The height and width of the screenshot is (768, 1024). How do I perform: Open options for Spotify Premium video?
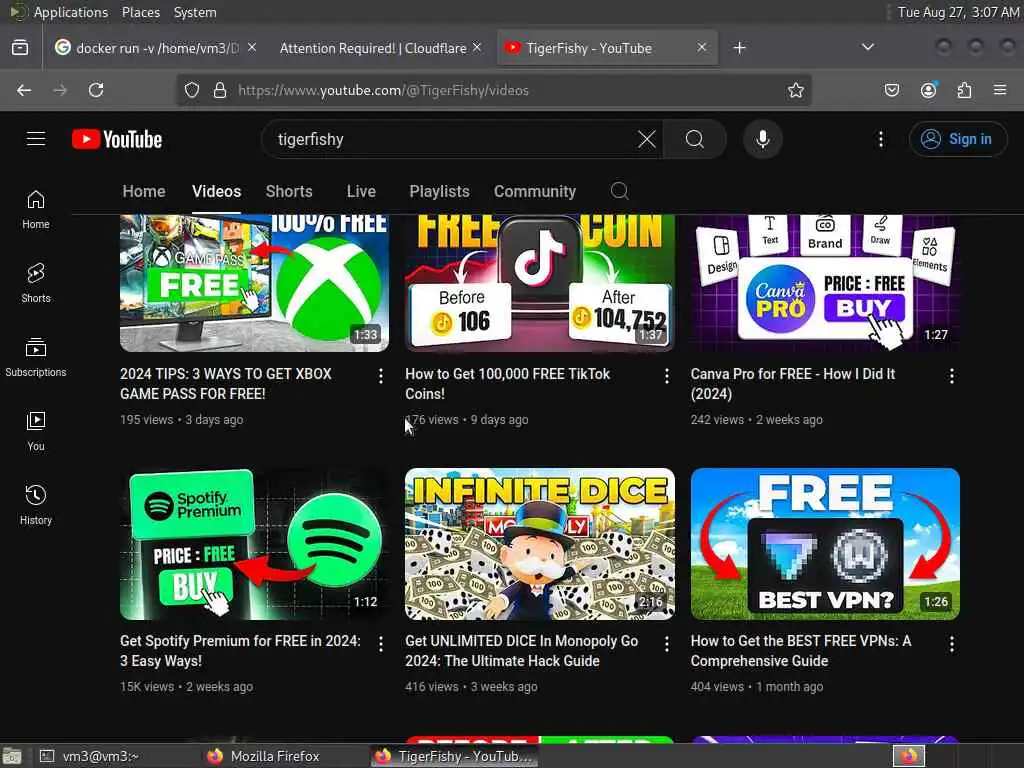coord(381,644)
